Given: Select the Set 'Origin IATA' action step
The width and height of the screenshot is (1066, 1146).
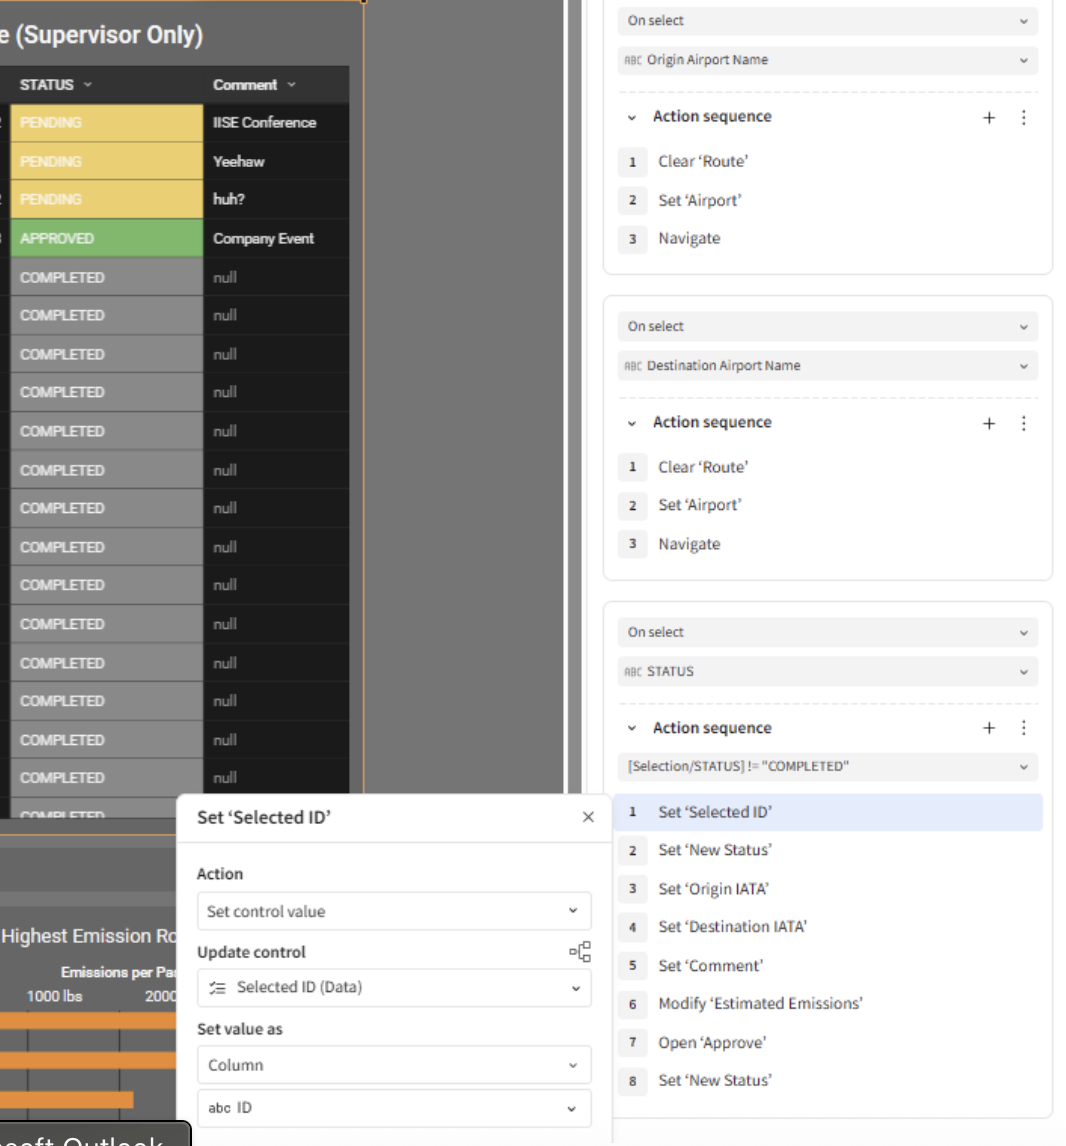Looking at the screenshot, I should (x=713, y=889).
